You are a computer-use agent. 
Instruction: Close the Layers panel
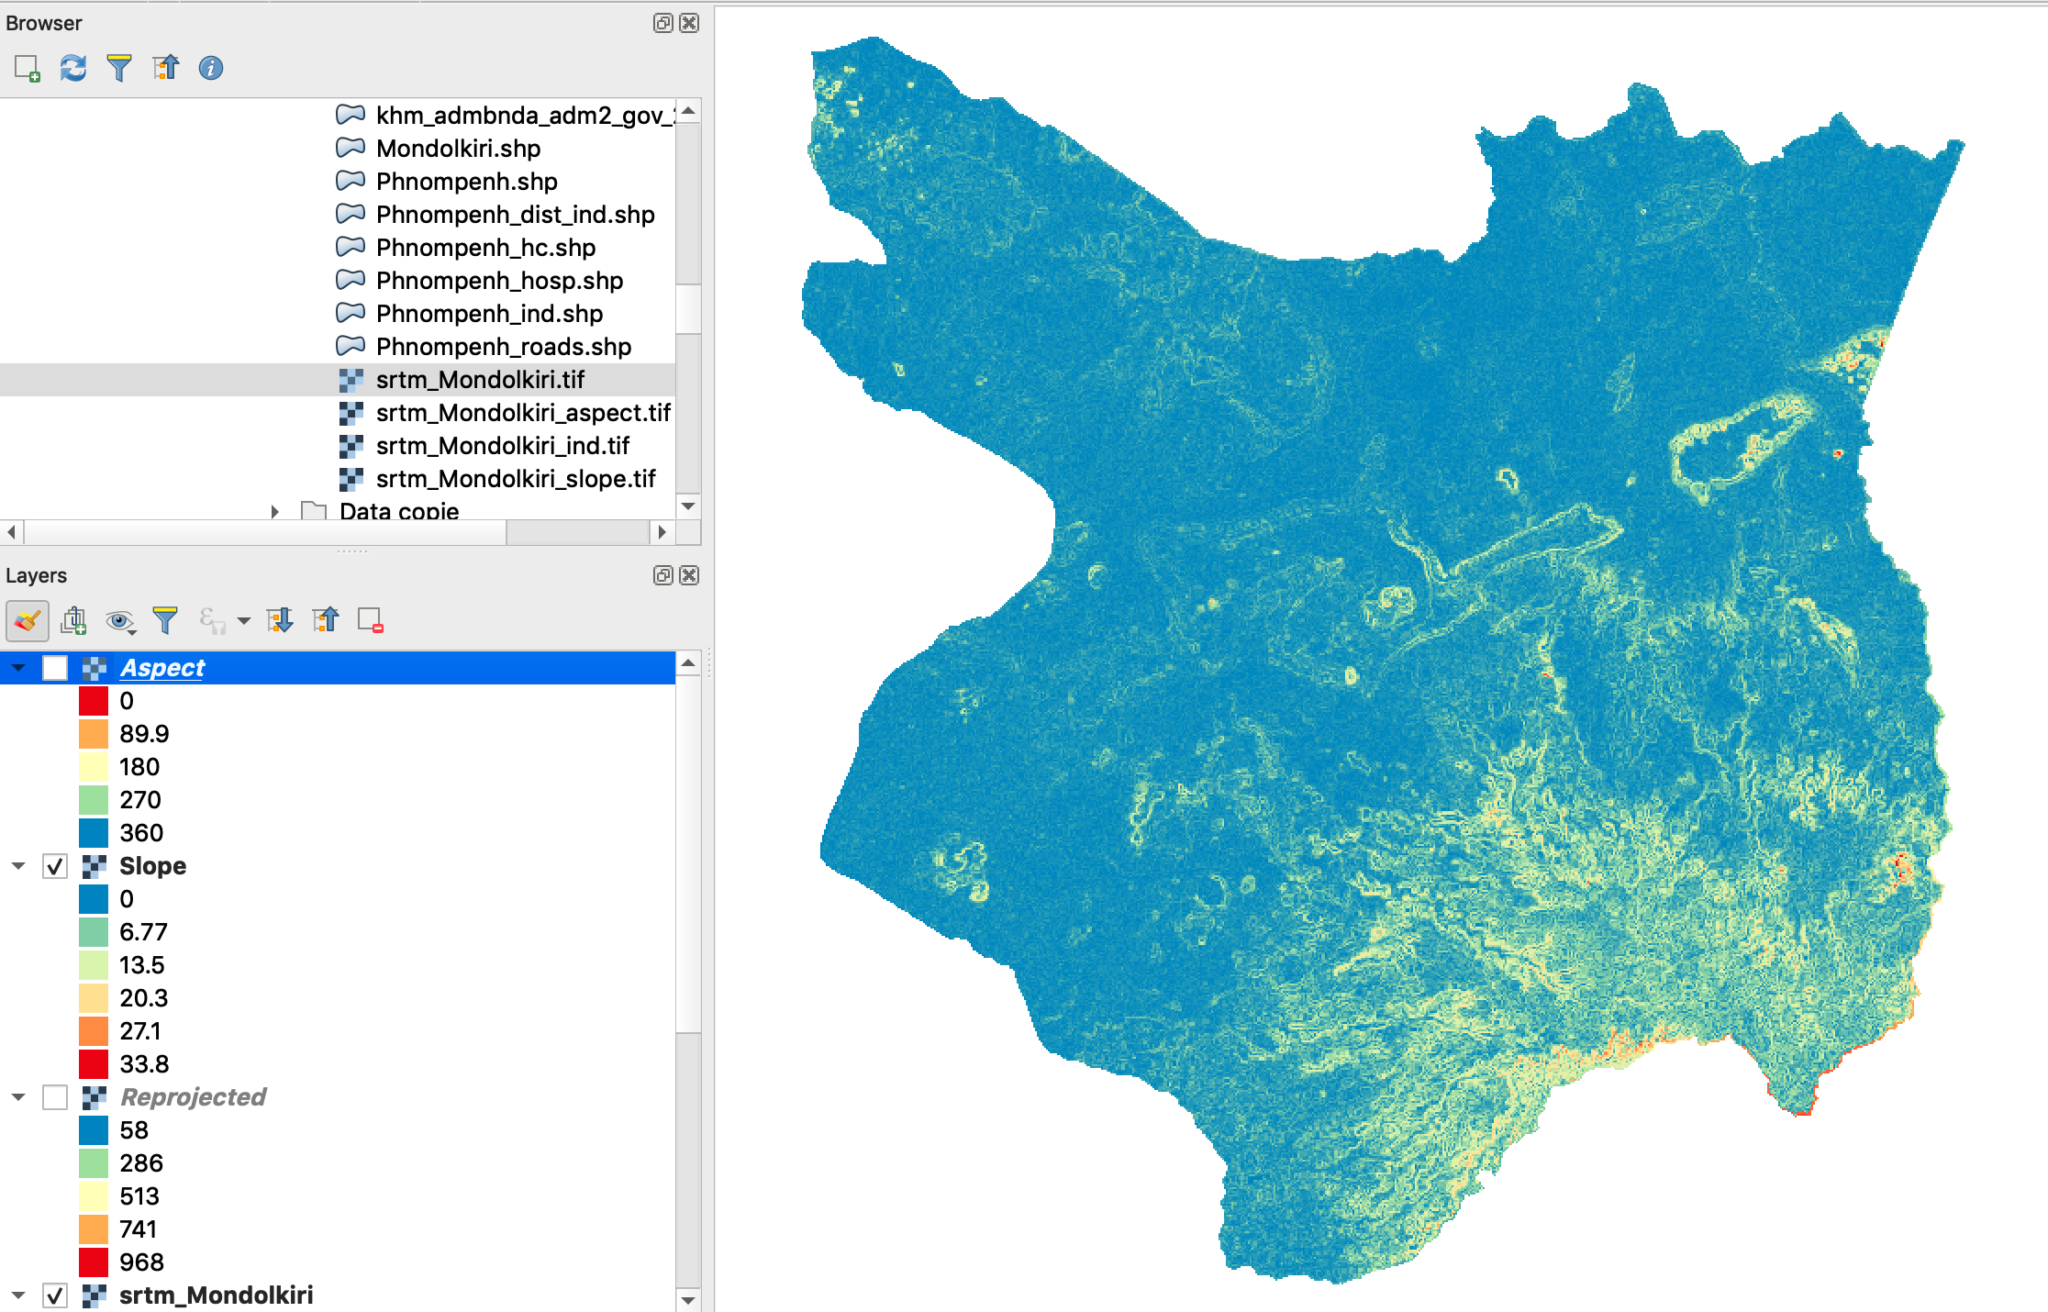coord(689,575)
